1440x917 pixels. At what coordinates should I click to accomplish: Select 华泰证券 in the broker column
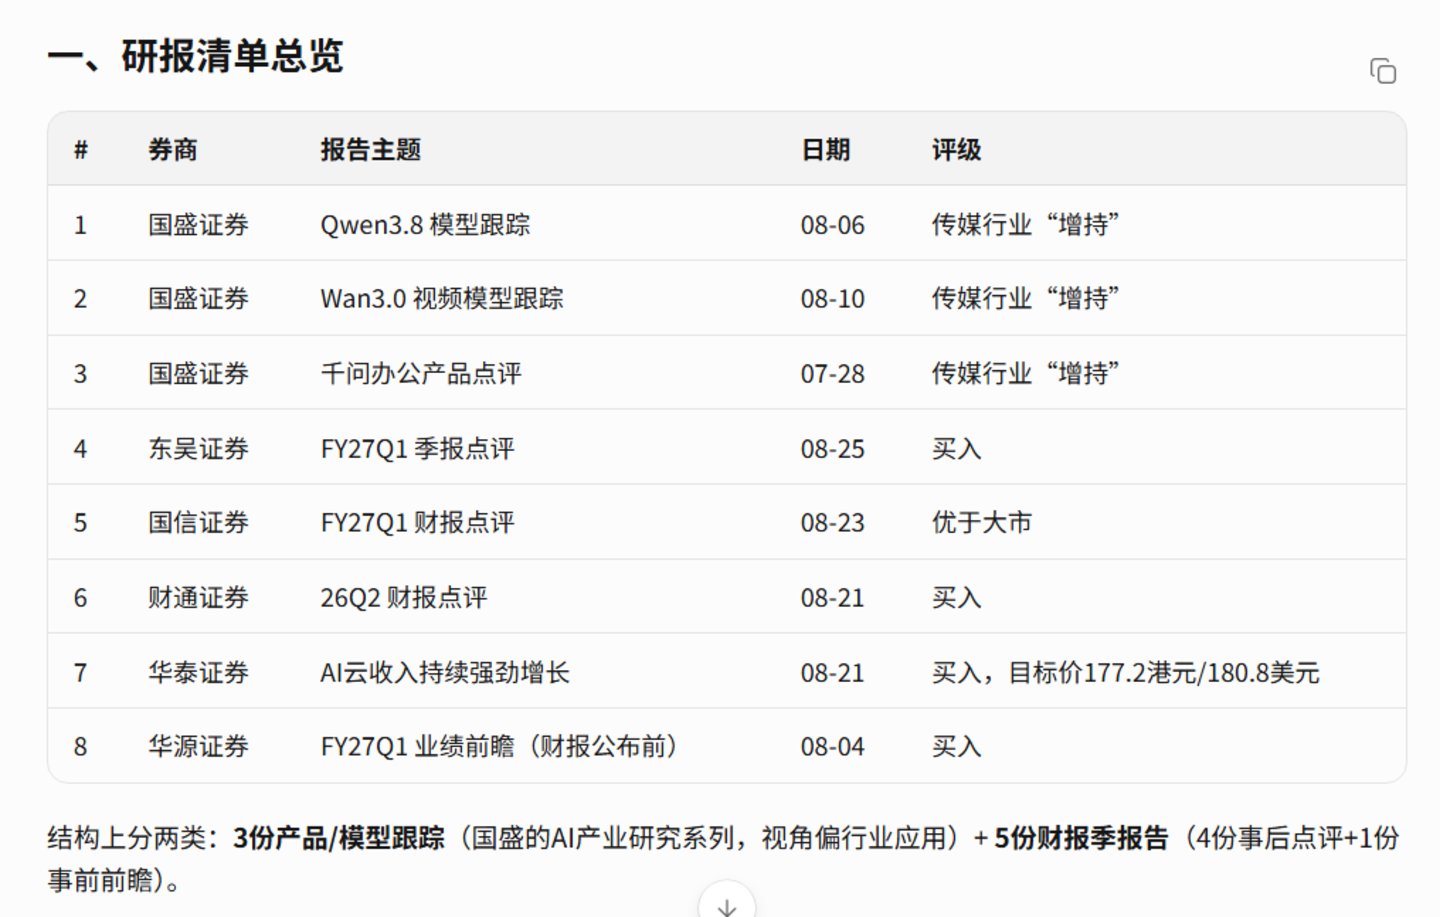[198, 673]
